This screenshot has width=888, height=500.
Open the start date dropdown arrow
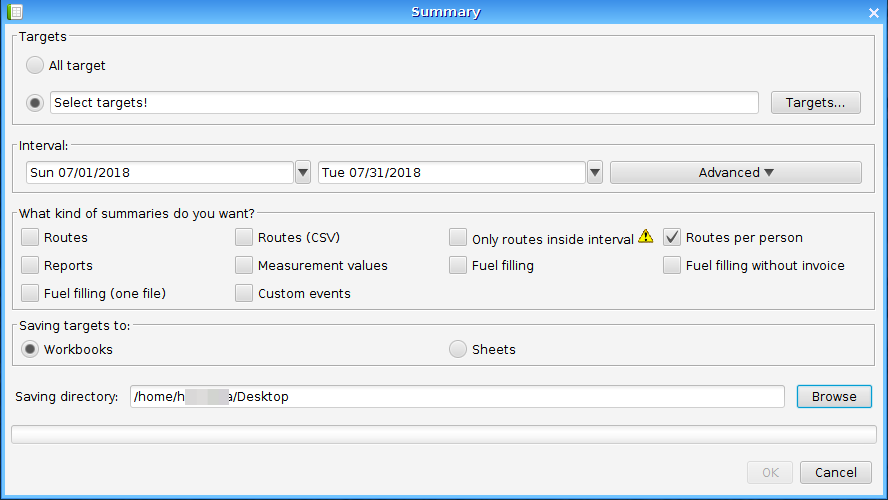point(303,173)
